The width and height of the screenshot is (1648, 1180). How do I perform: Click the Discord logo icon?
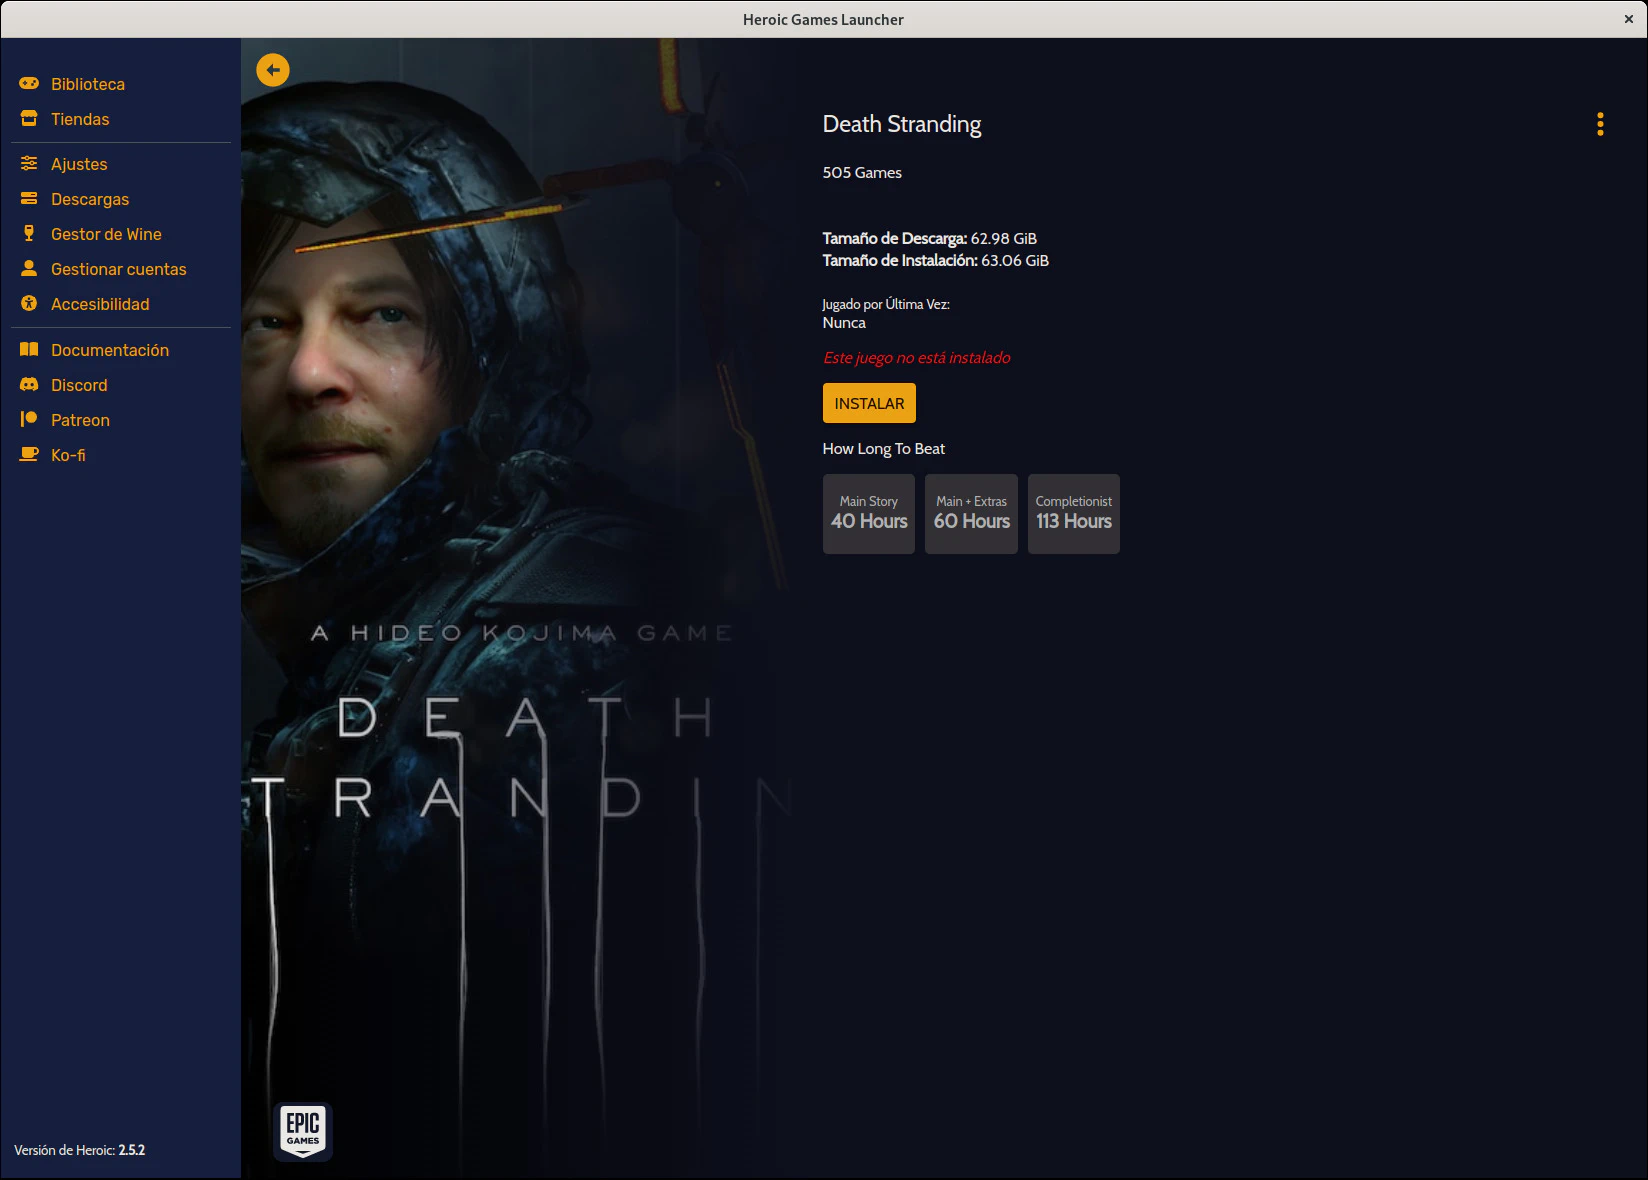[29, 385]
